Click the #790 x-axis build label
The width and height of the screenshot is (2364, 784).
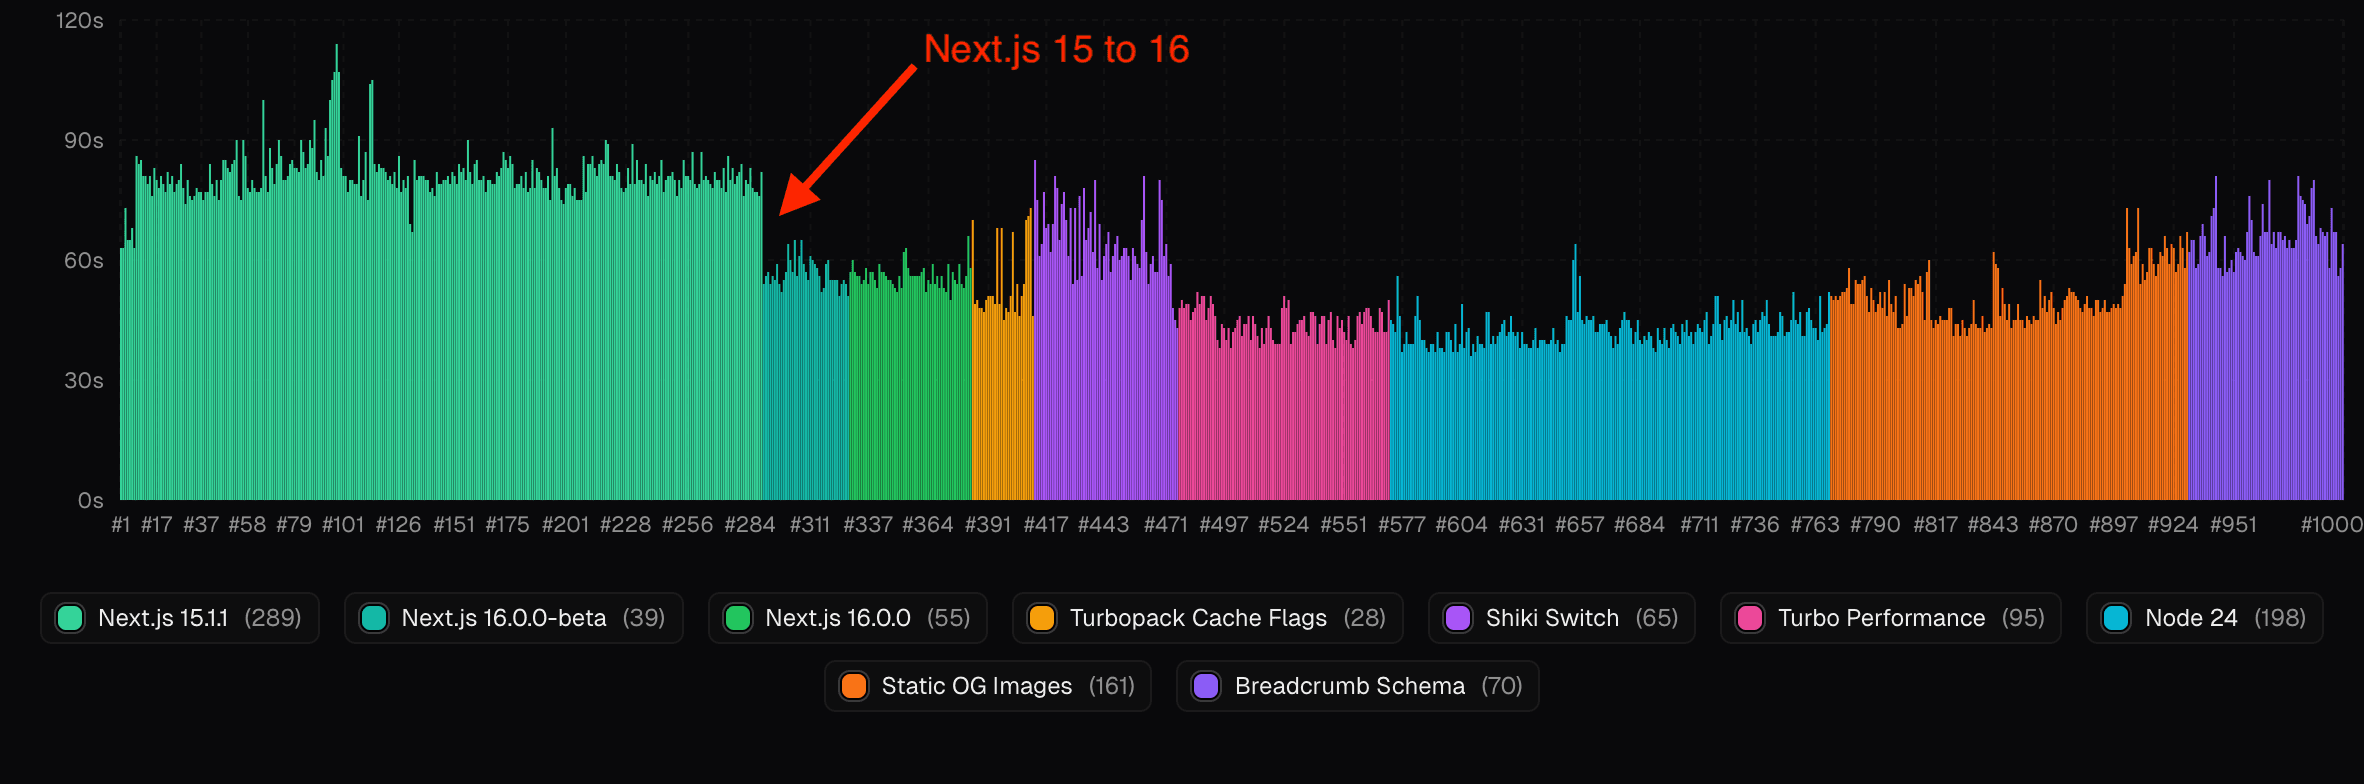pos(1875,525)
